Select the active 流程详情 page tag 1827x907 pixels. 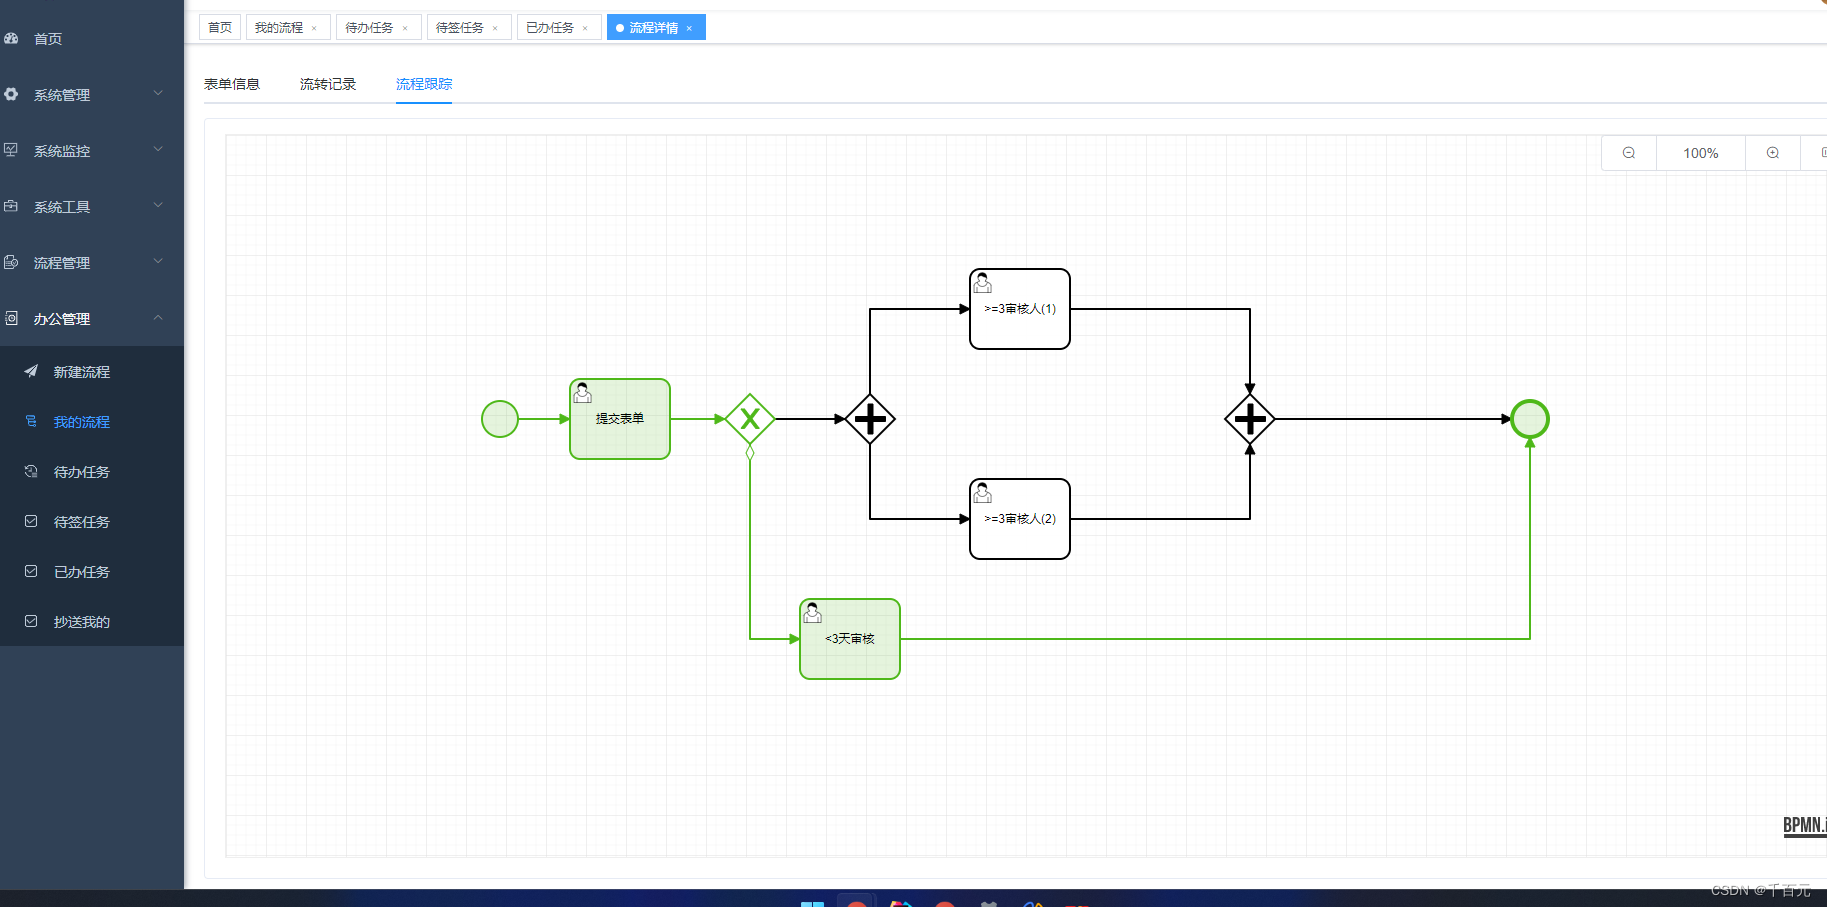pyautogui.click(x=654, y=27)
